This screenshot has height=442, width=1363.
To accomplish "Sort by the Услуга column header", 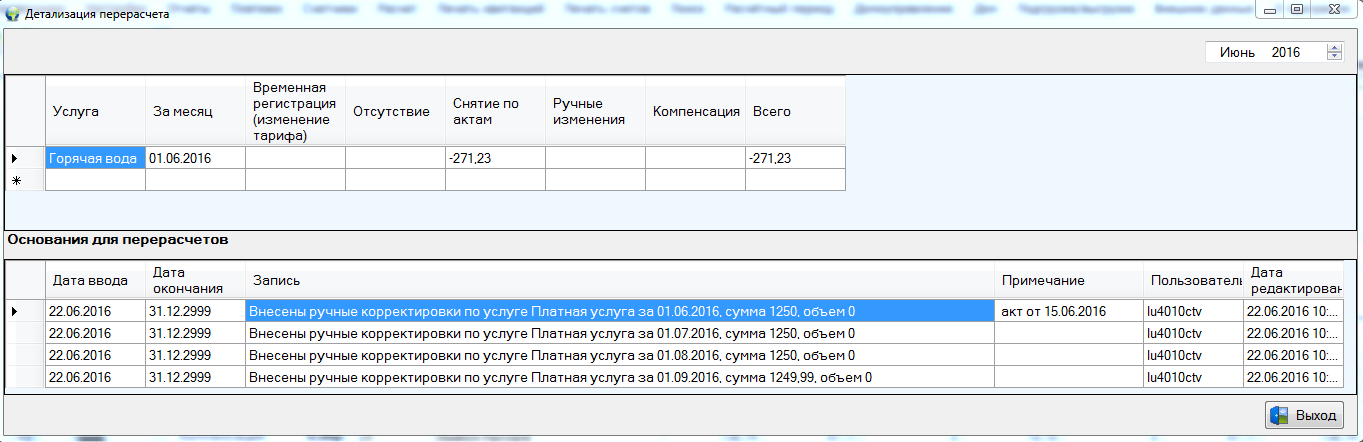I will pos(95,112).
